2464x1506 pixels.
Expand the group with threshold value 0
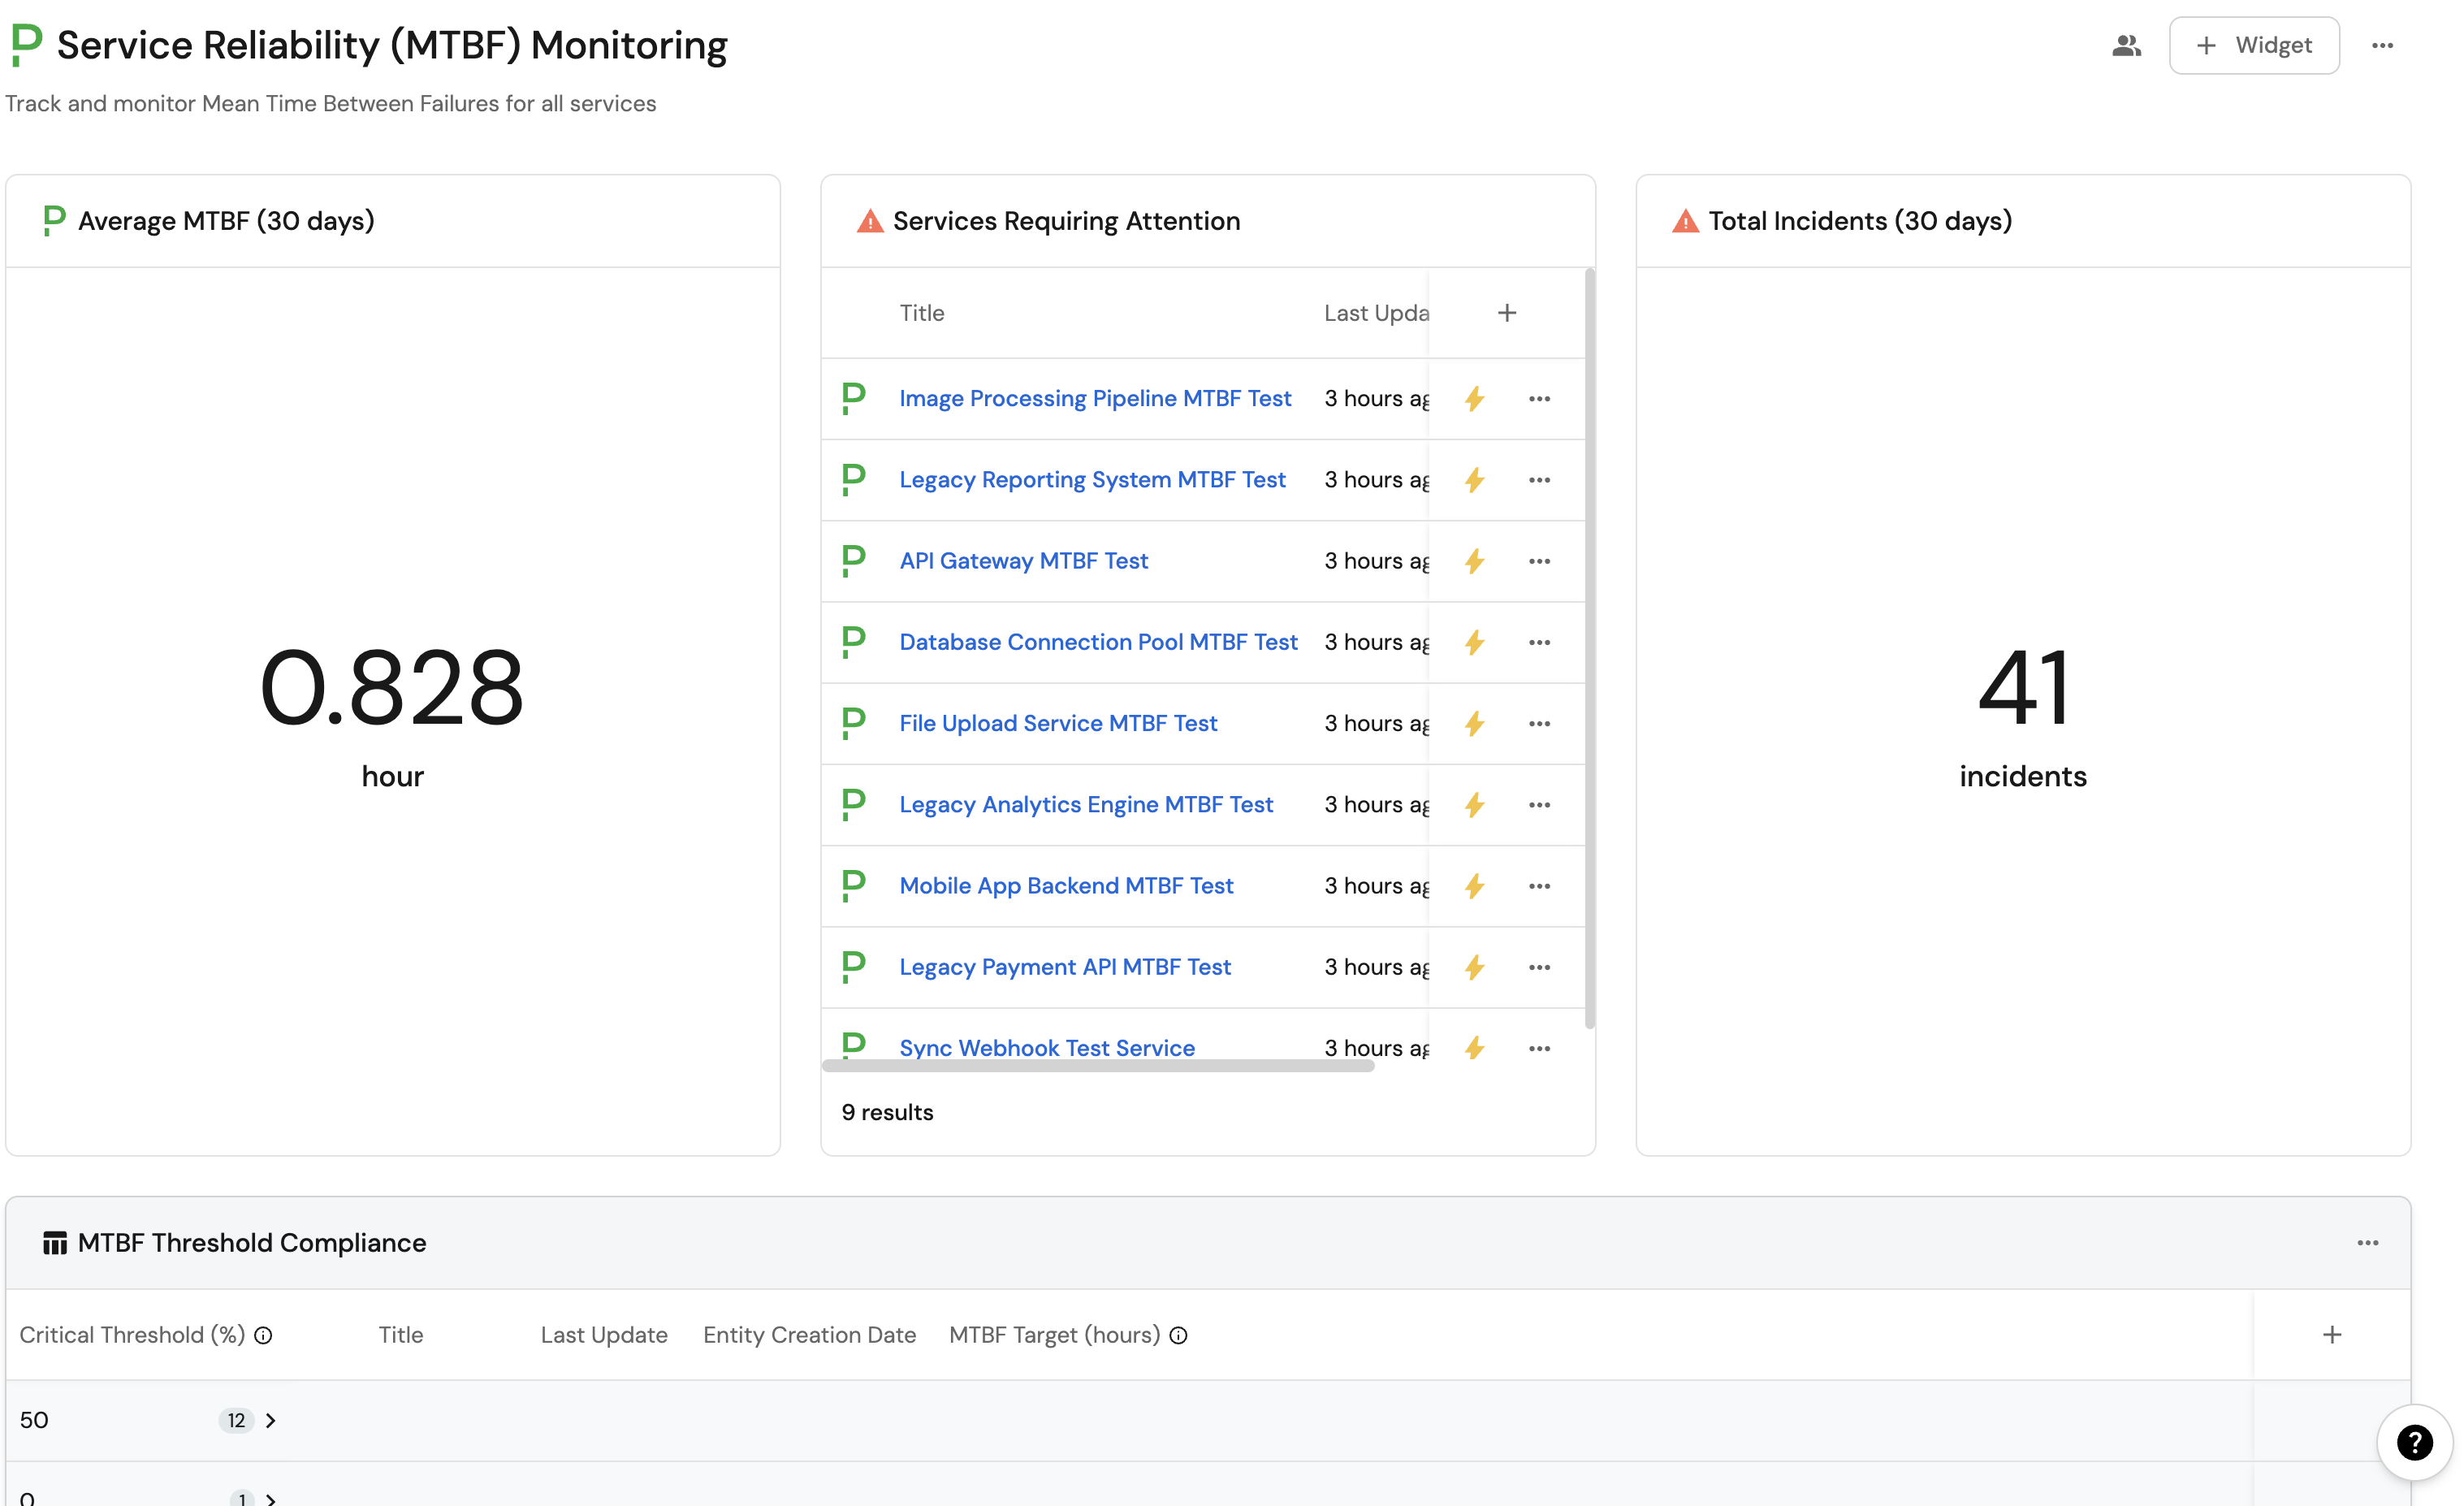tap(270, 1499)
